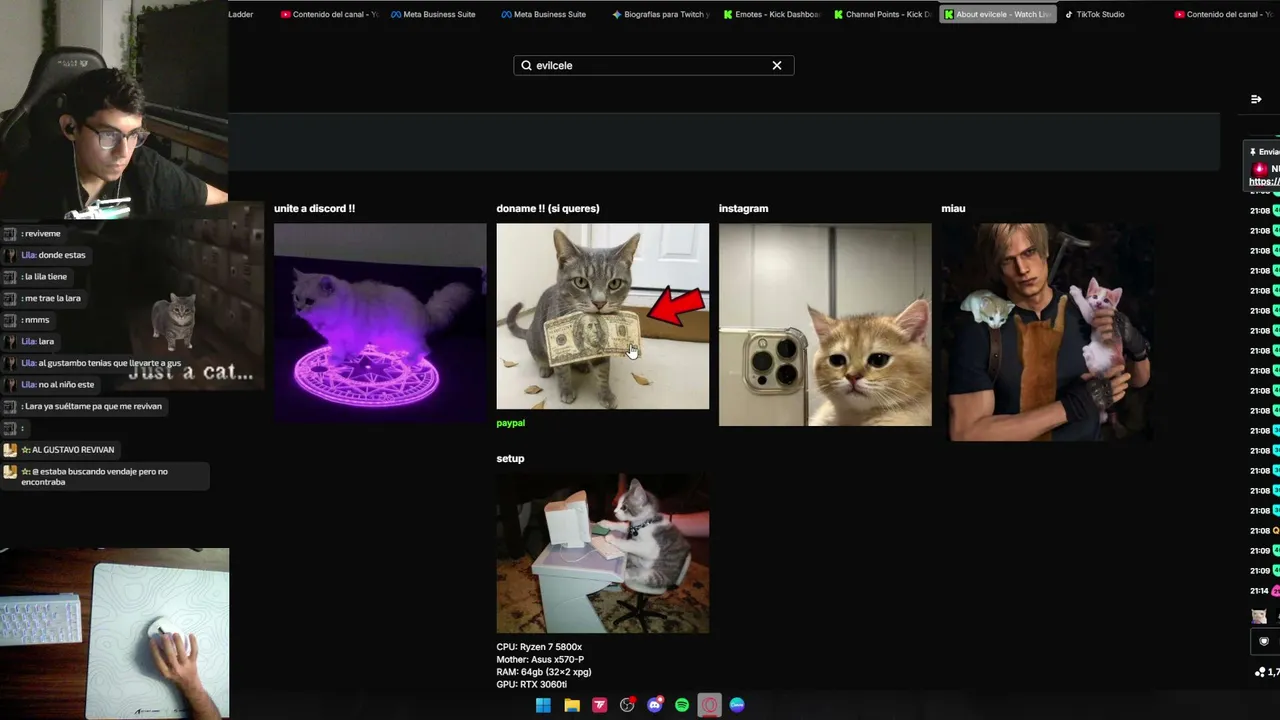Viewport: 1280px width, 720px height.
Task: Click the 'miau' panel heading
Action: coord(953,208)
